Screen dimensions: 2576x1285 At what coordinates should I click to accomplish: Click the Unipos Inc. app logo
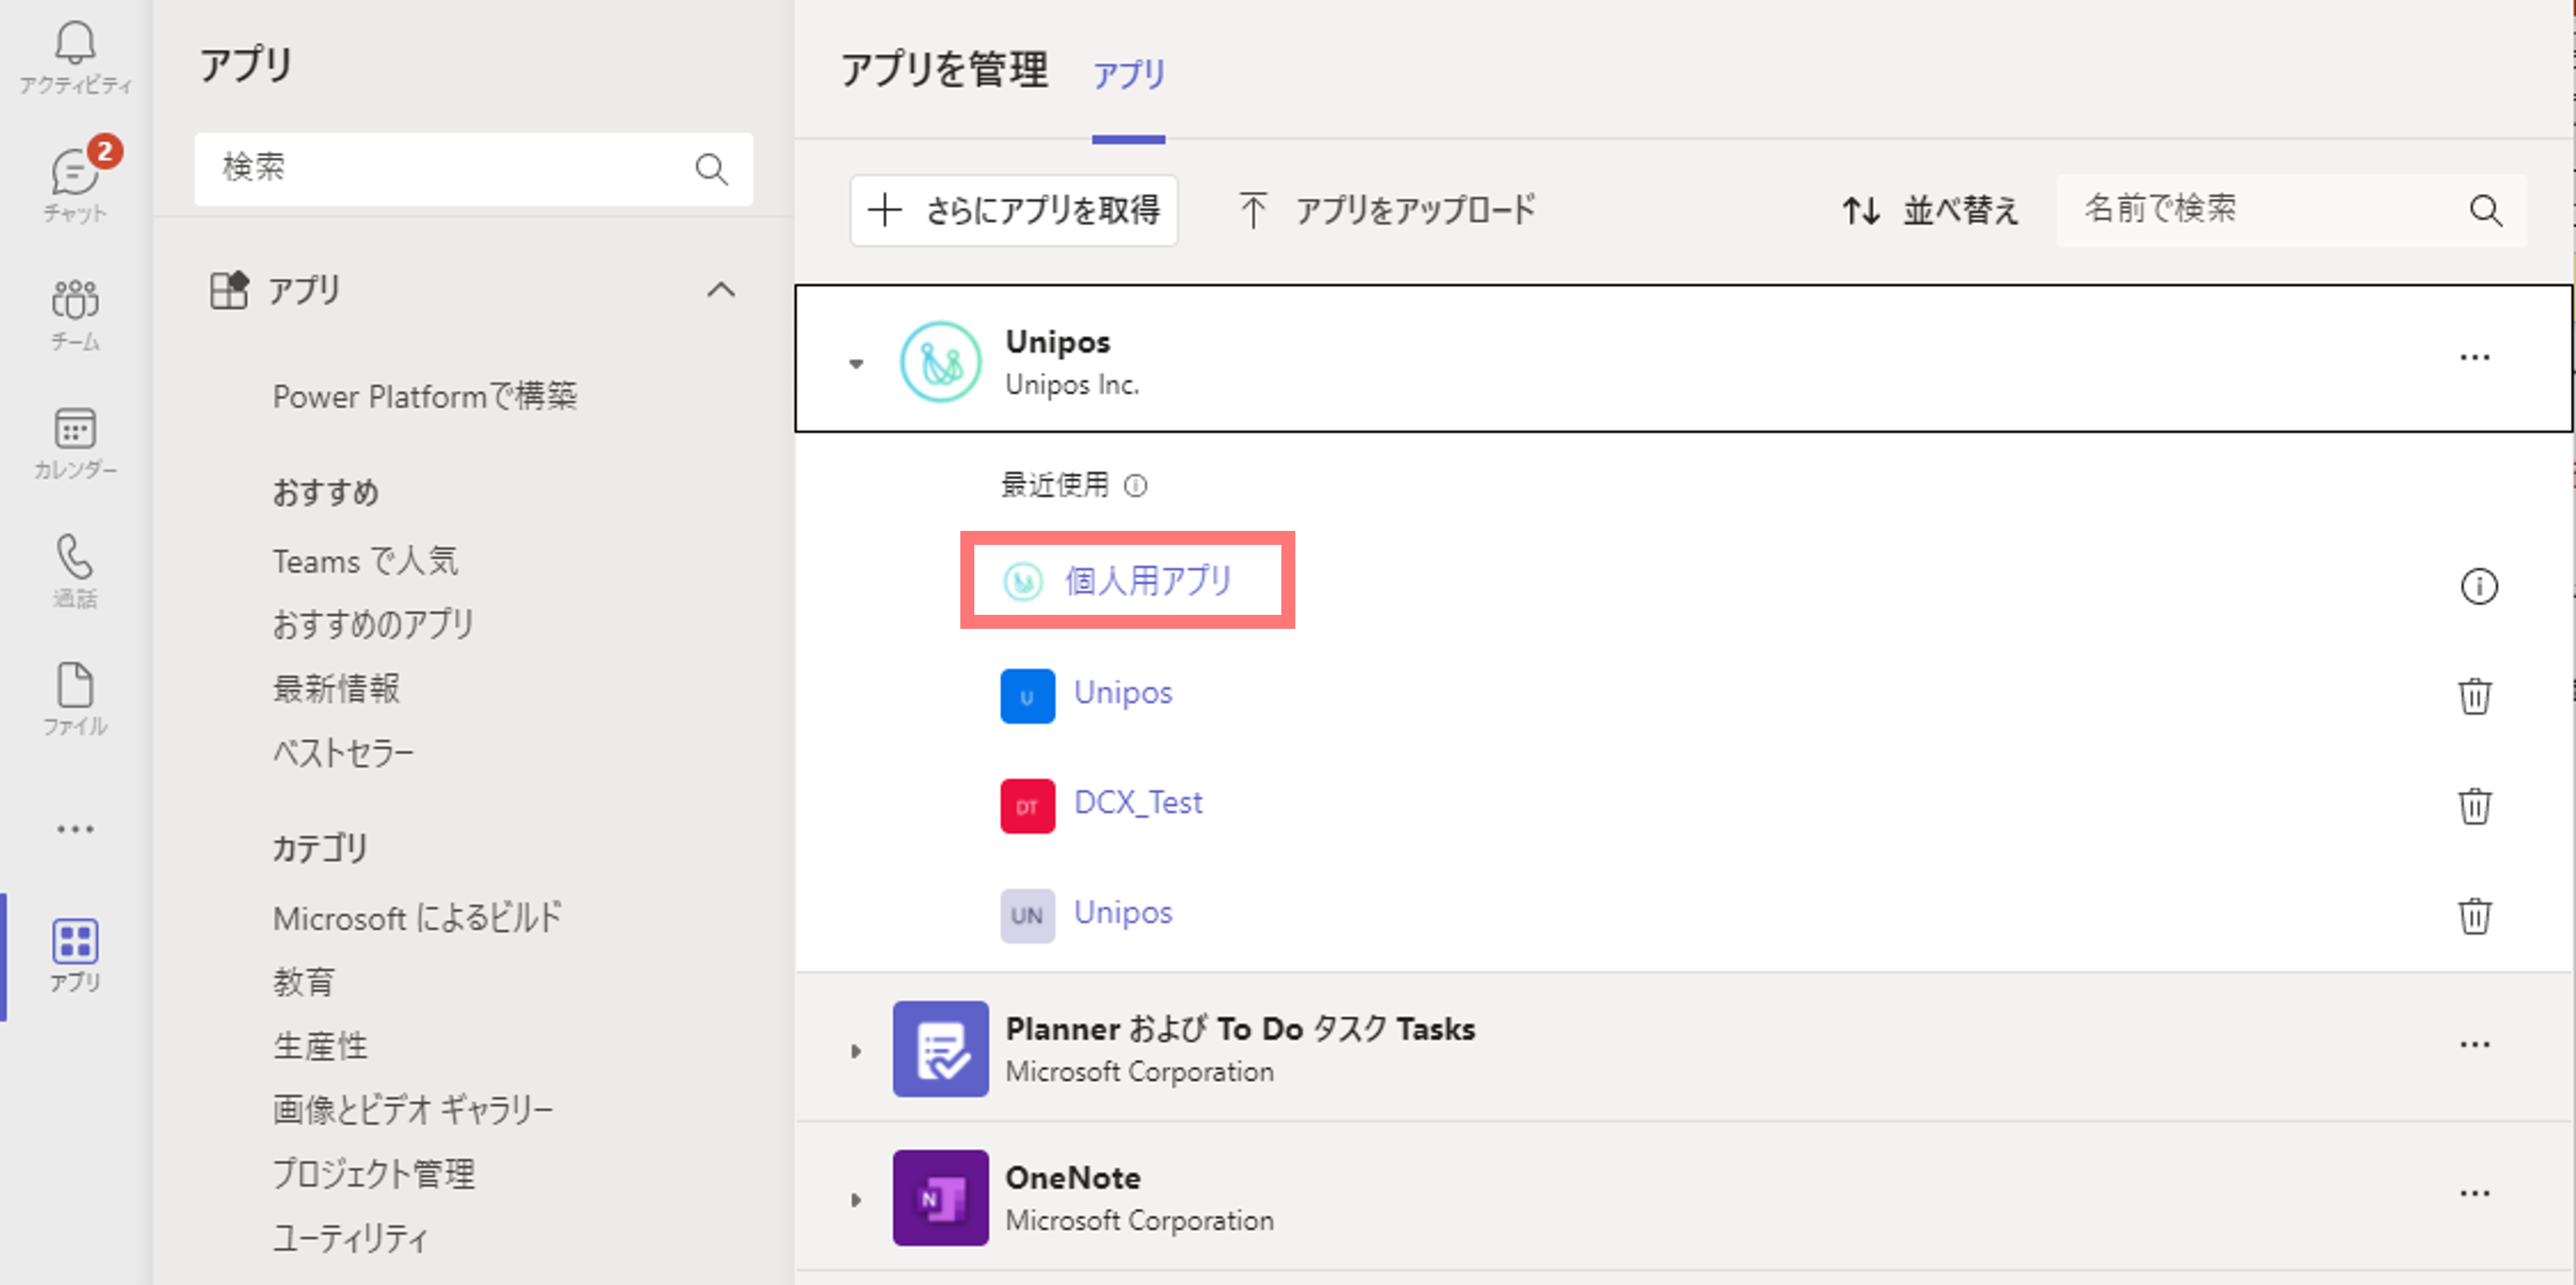[940, 362]
